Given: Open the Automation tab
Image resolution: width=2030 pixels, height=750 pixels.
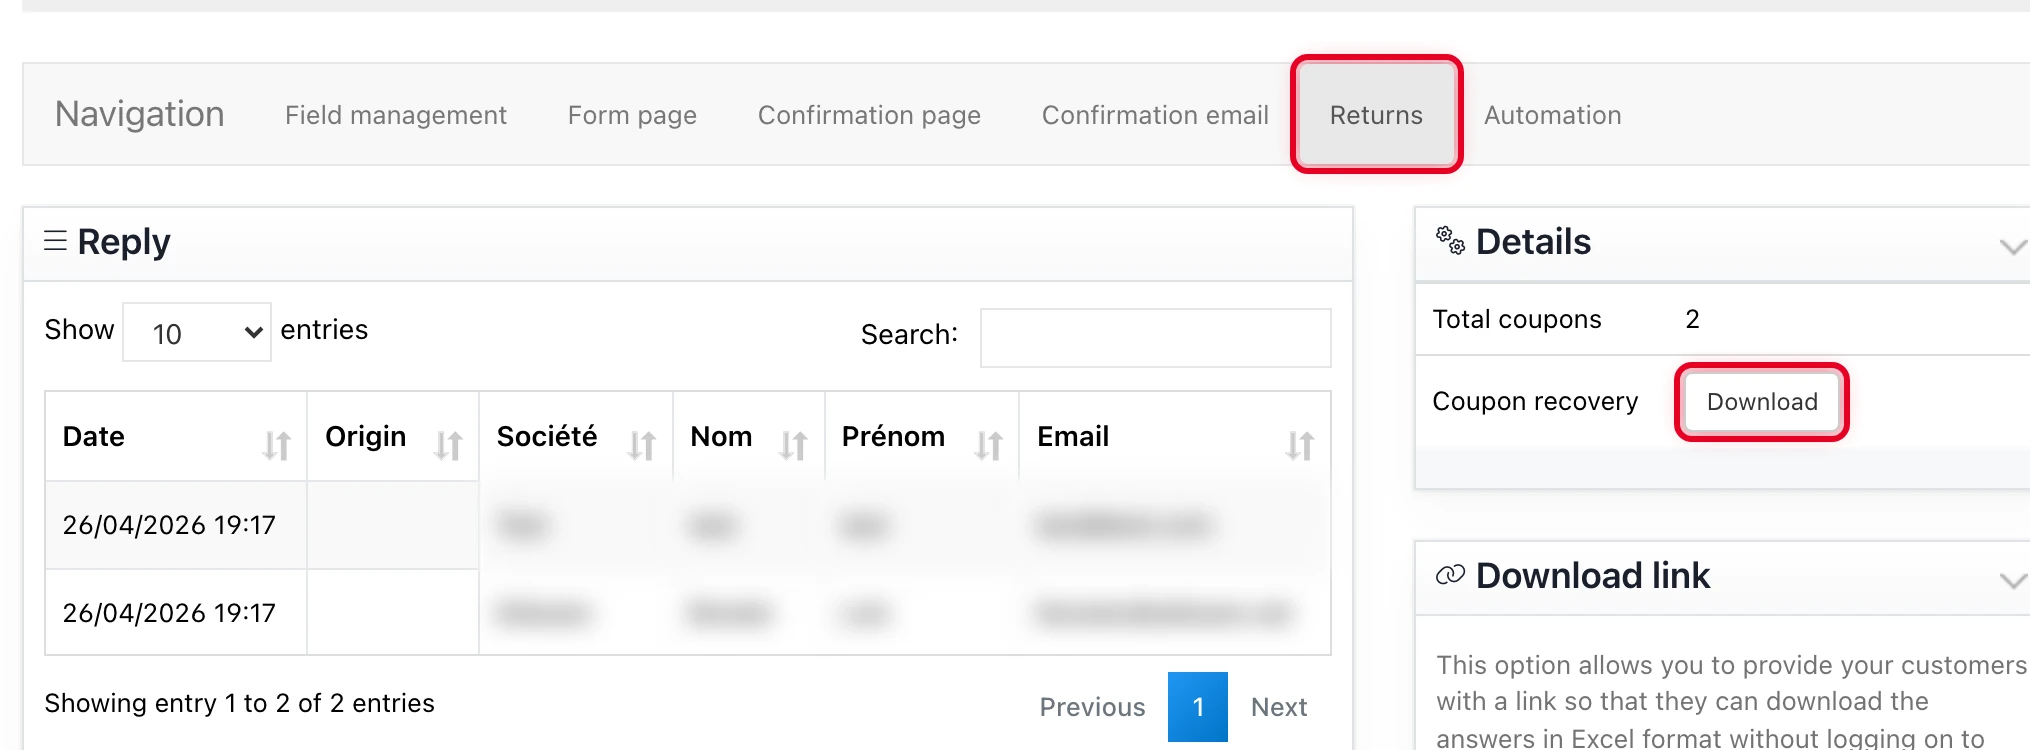Looking at the screenshot, I should [1551, 114].
